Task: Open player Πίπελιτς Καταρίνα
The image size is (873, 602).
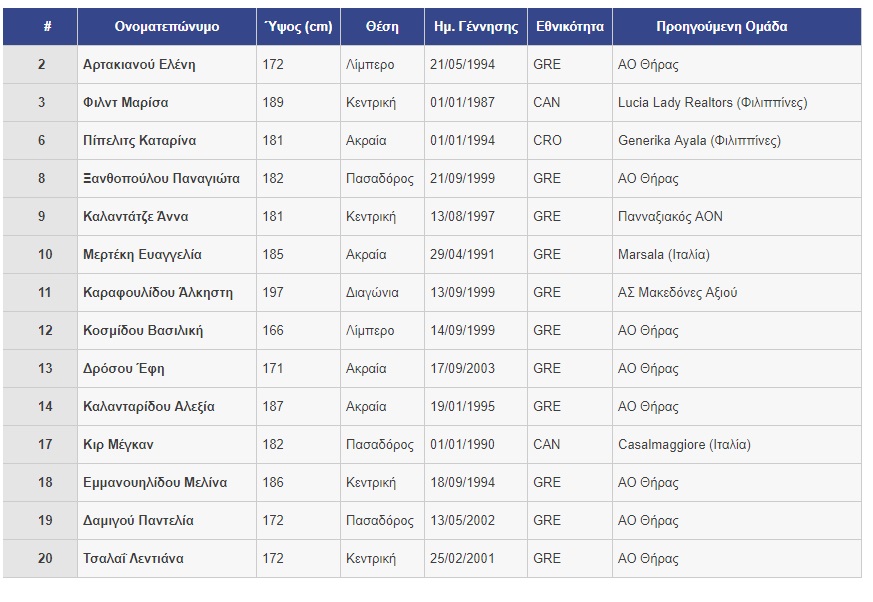Action: [139, 140]
